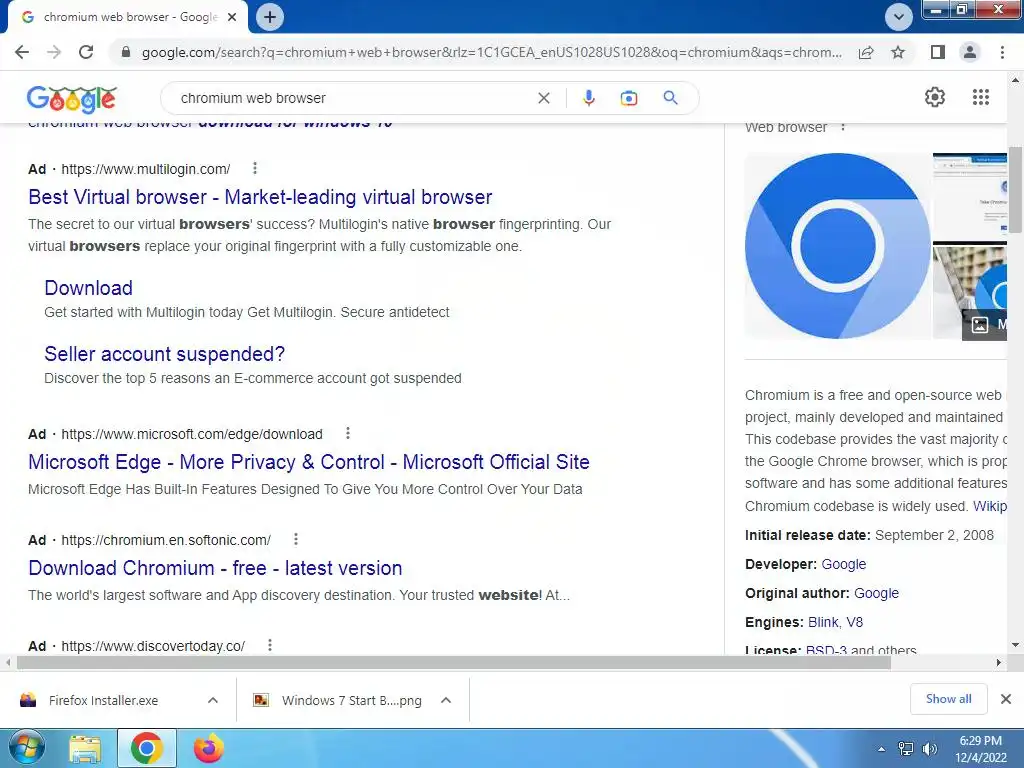The width and height of the screenshot is (1024, 768).
Task: Open downloaded Firefox Installer.exe
Action: pos(103,700)
